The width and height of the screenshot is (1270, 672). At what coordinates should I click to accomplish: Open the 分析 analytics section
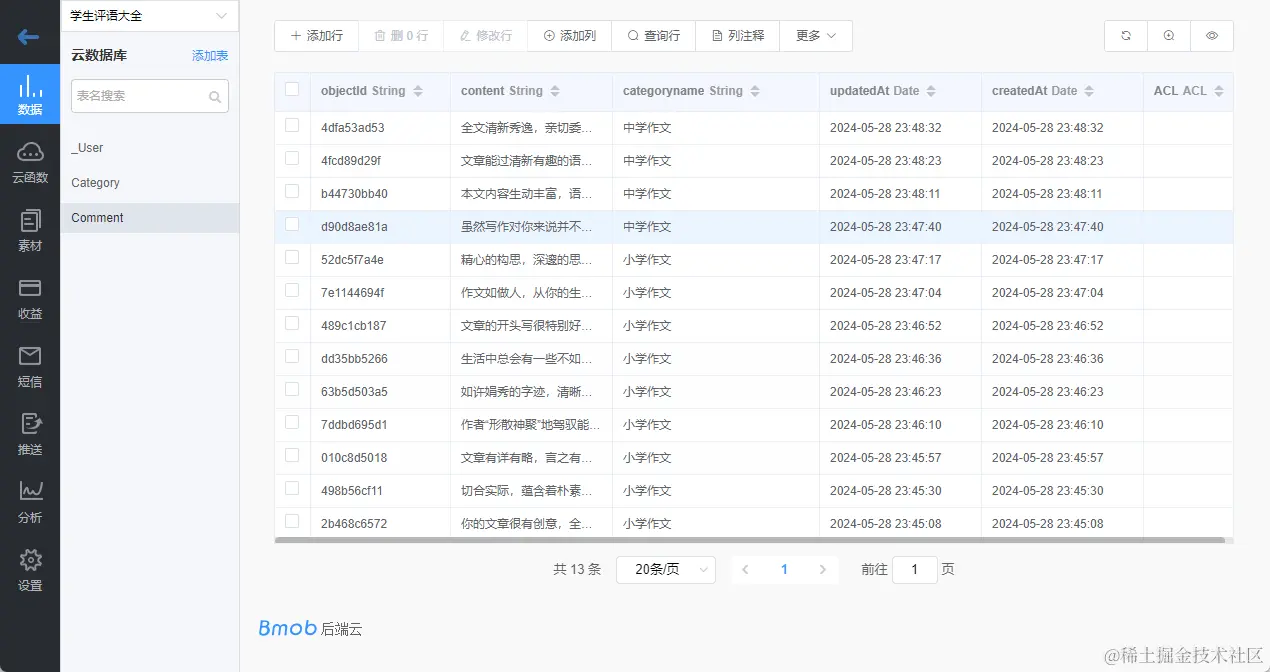tap(30, 502)
